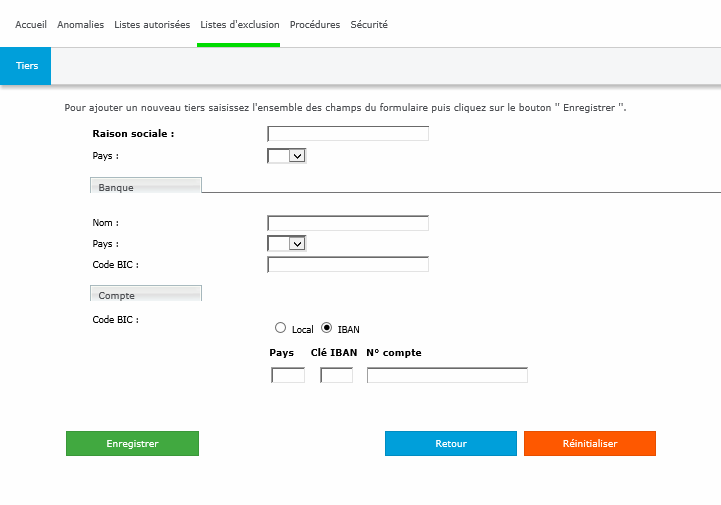Image resolution: width=721 pixels, height=505 pixels.
Task: Open the bank Pays dropdown list
Action: point(286,244)
